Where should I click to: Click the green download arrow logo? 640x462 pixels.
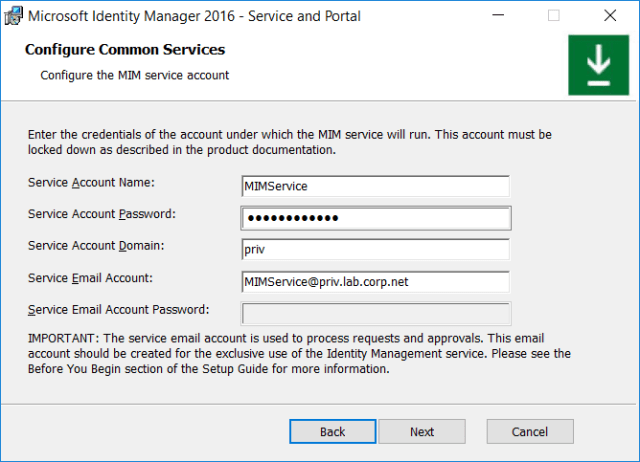click(x=598, y=65)
